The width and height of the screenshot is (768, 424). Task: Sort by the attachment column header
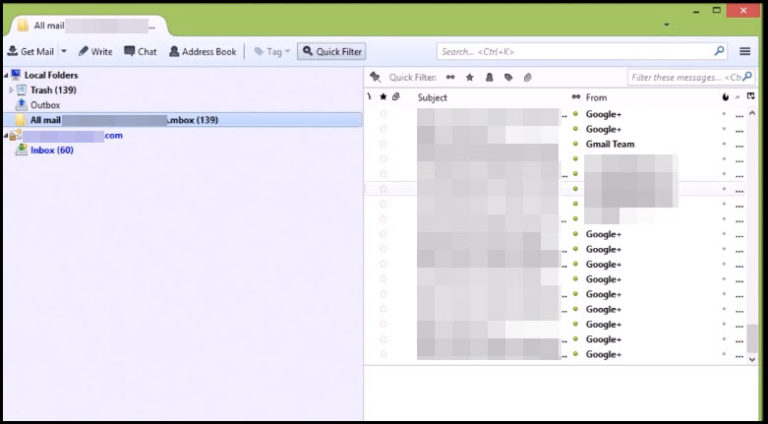point(396,97)
